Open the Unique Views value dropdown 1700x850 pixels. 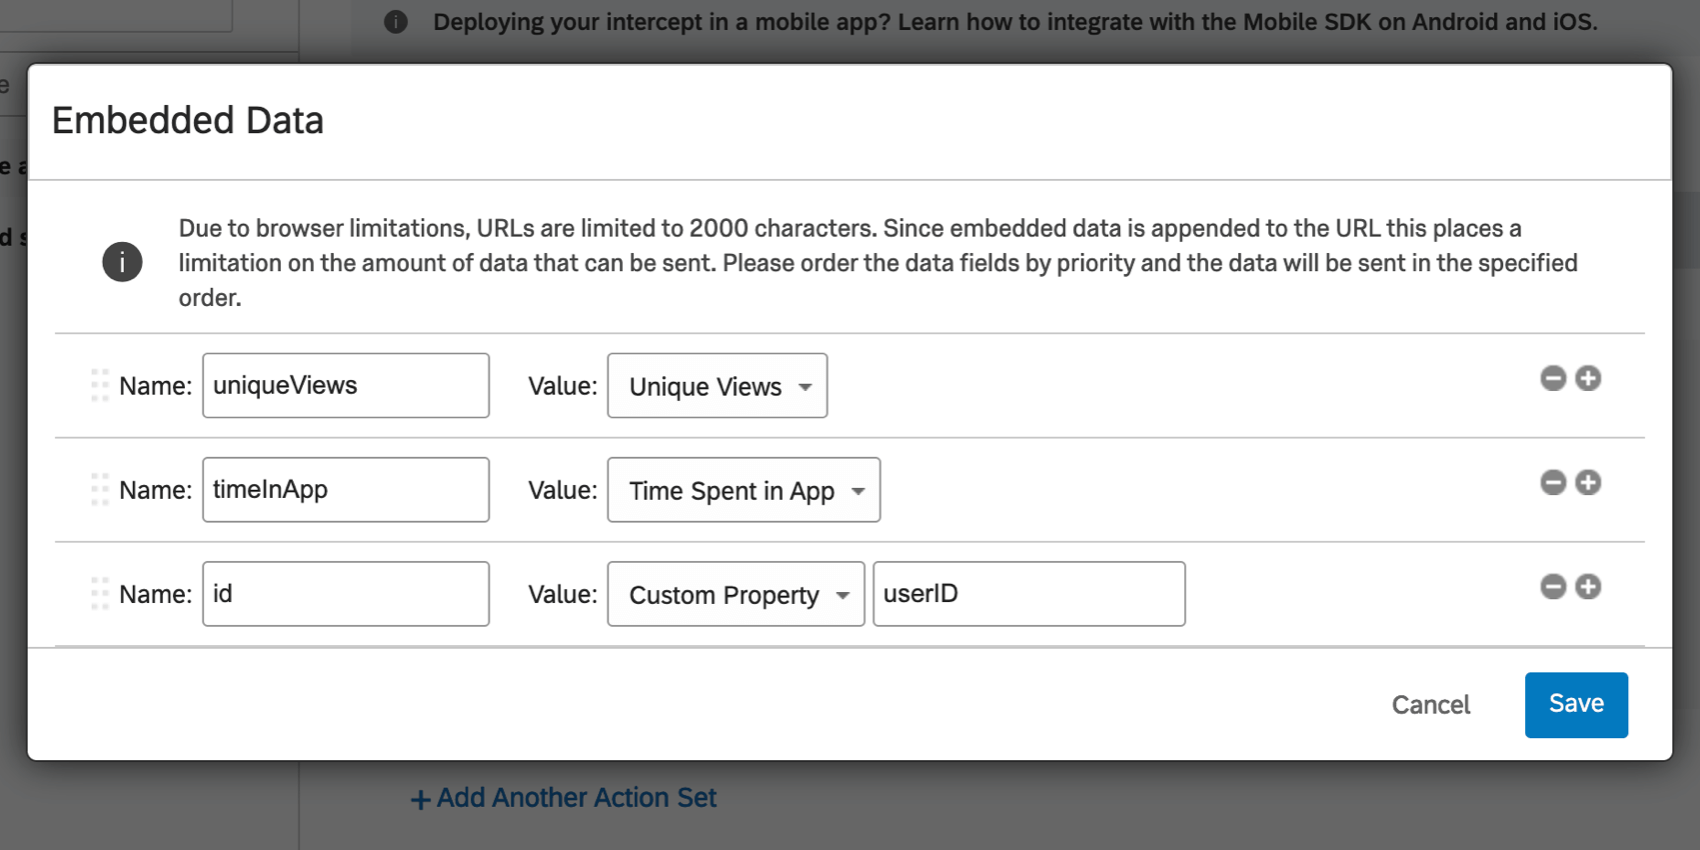(717, 386)
